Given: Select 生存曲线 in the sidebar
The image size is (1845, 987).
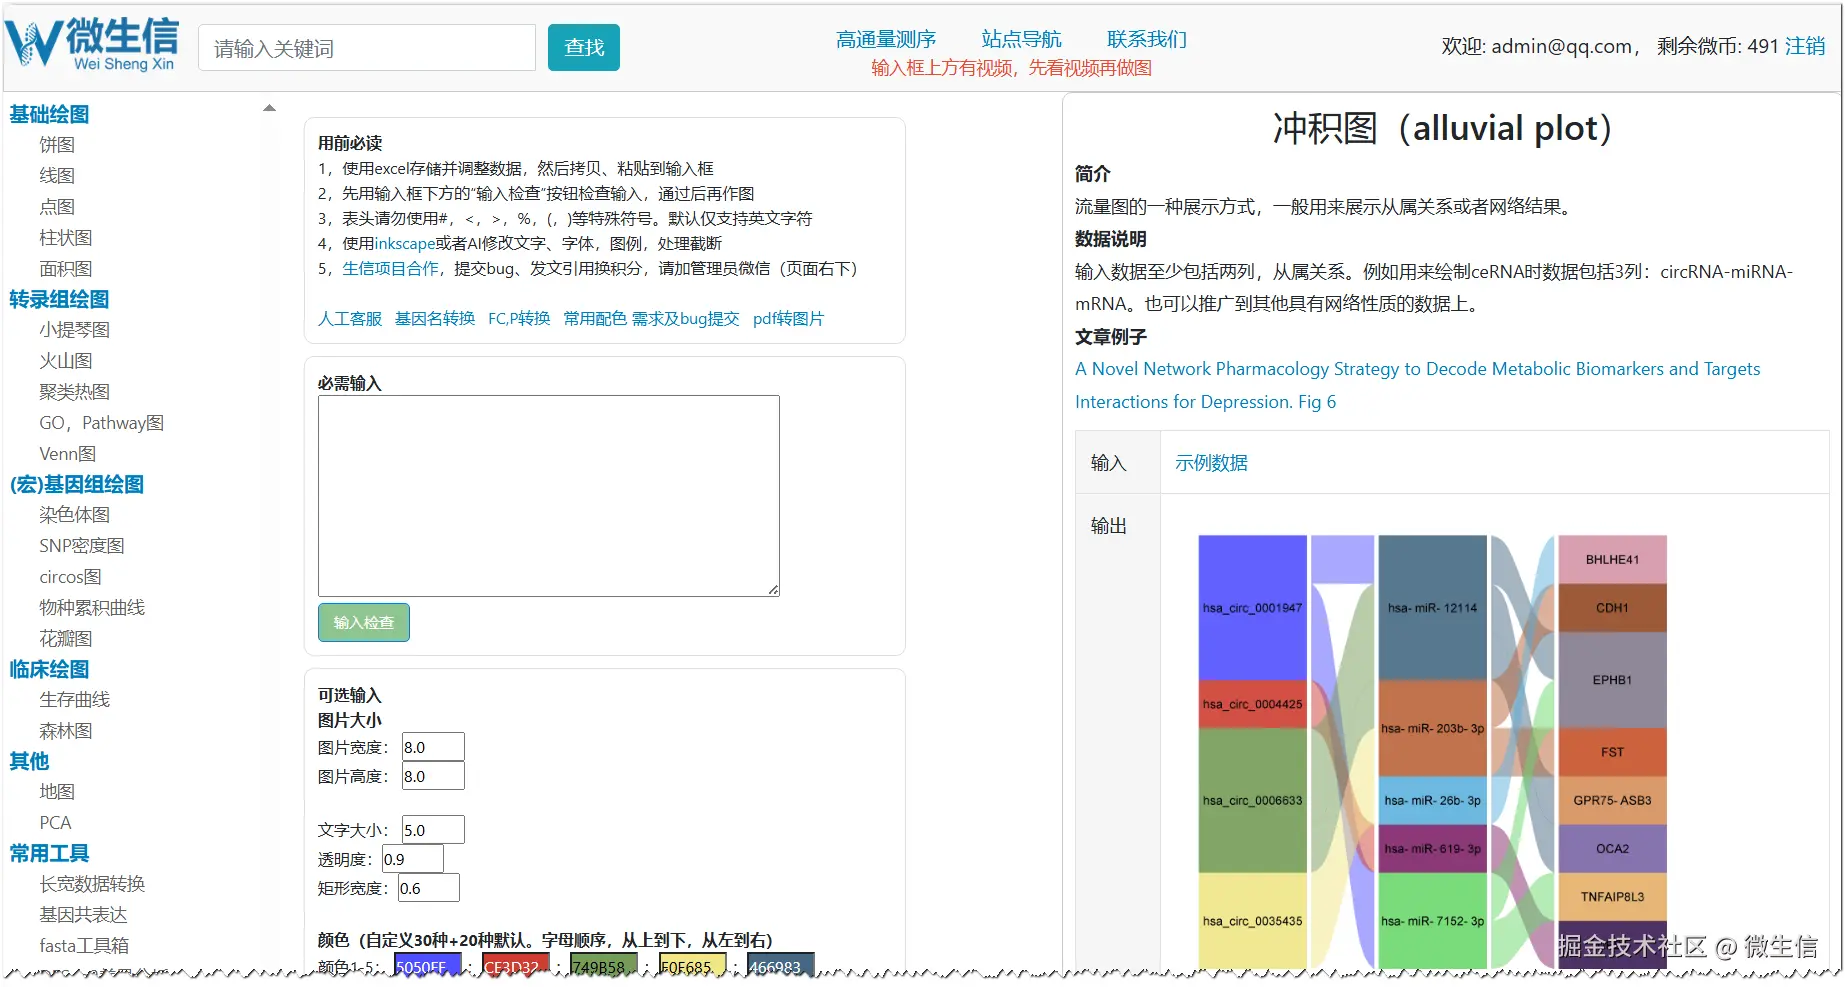Looking at the screenshot, I should pyautogui.click(x=75, y=700).
